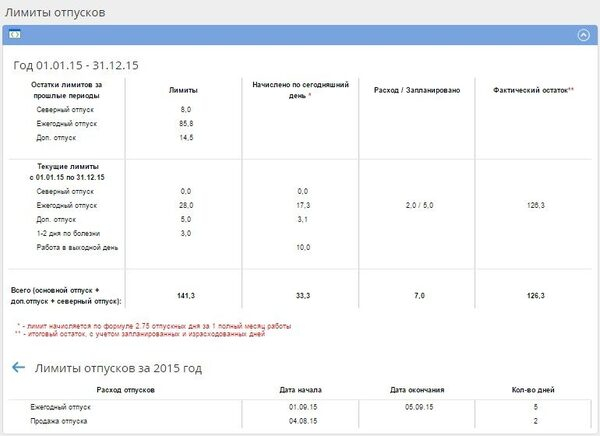Screen dimensions: 600x436
Task: Click the 'Фактический остаток' column header
Action: (x=533, y=90)
